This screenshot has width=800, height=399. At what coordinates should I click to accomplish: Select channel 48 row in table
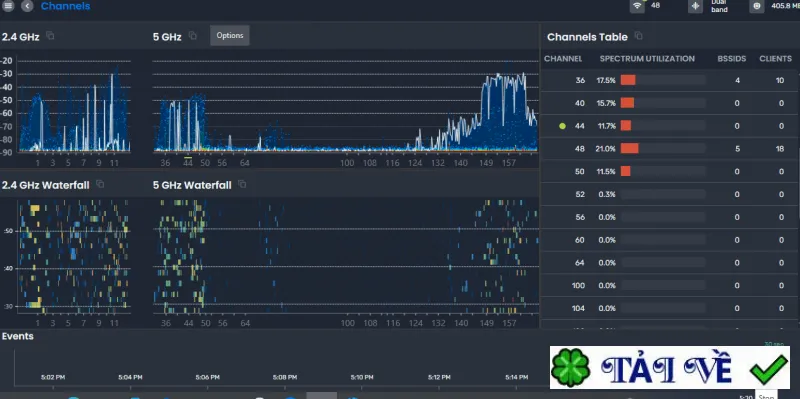point(668,148)
